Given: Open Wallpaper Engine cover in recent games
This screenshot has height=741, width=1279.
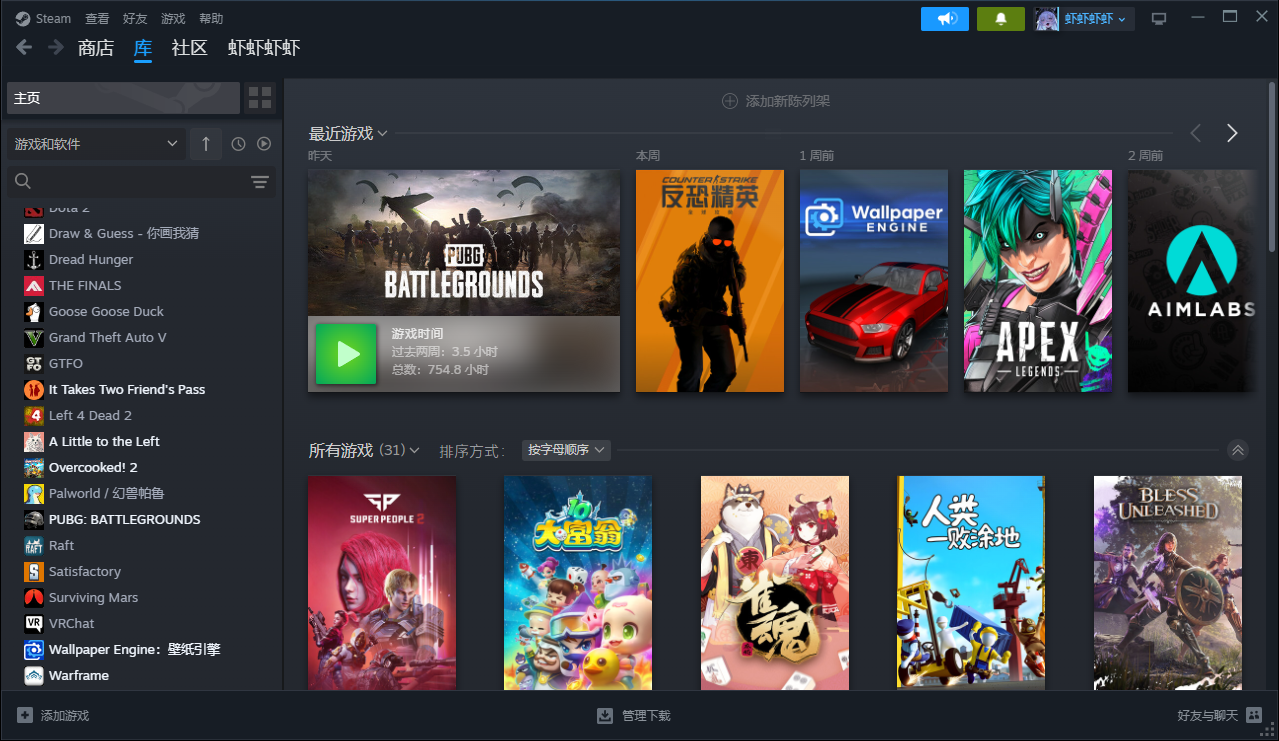Looking at the screenshot, I should click(874, 281).
